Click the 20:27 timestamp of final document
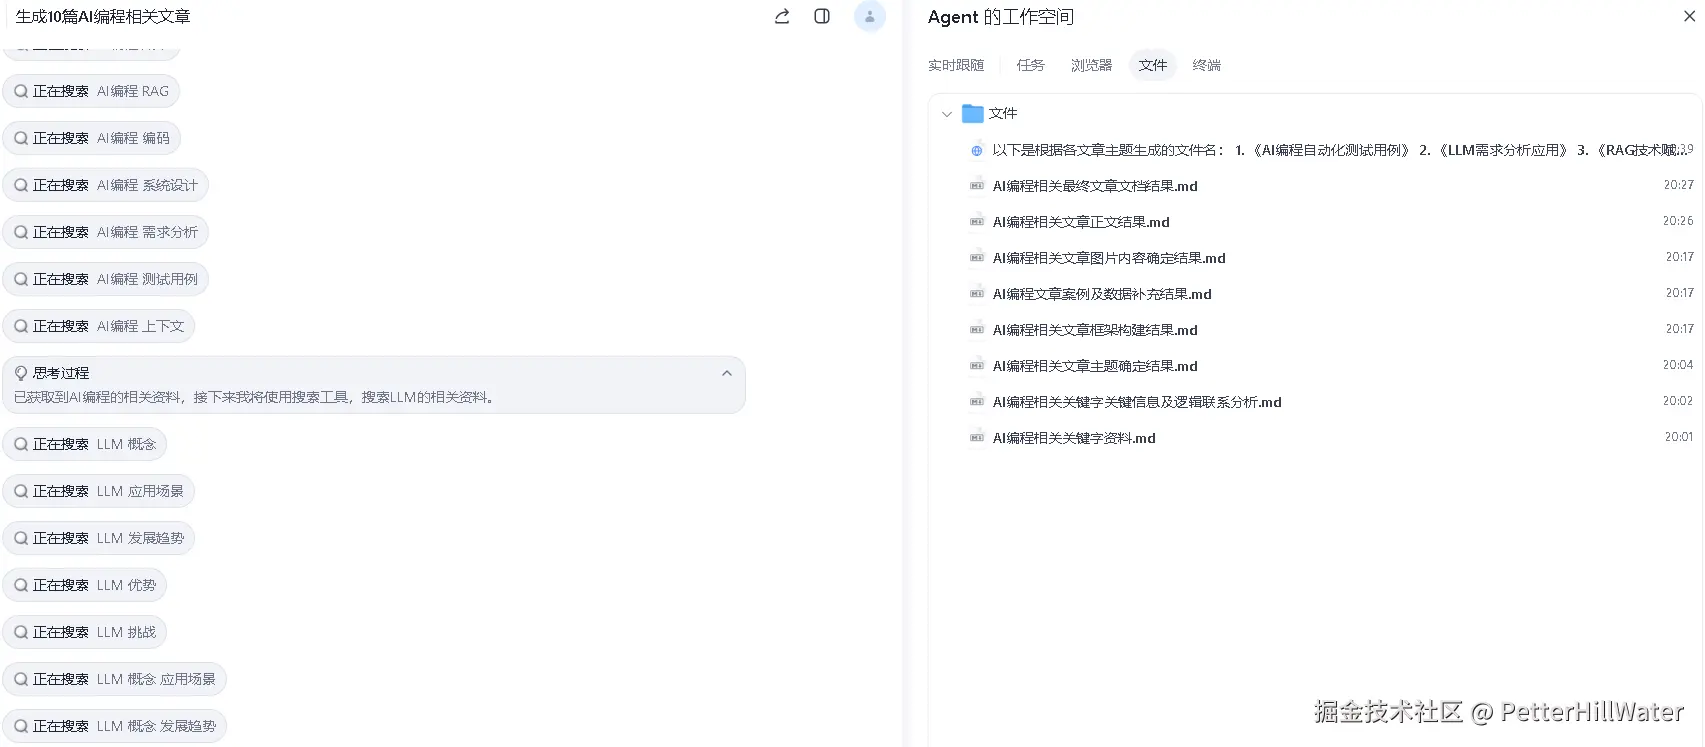Image resolution: width=1705 pixels, height=747 pixels. click(1678, 185)
